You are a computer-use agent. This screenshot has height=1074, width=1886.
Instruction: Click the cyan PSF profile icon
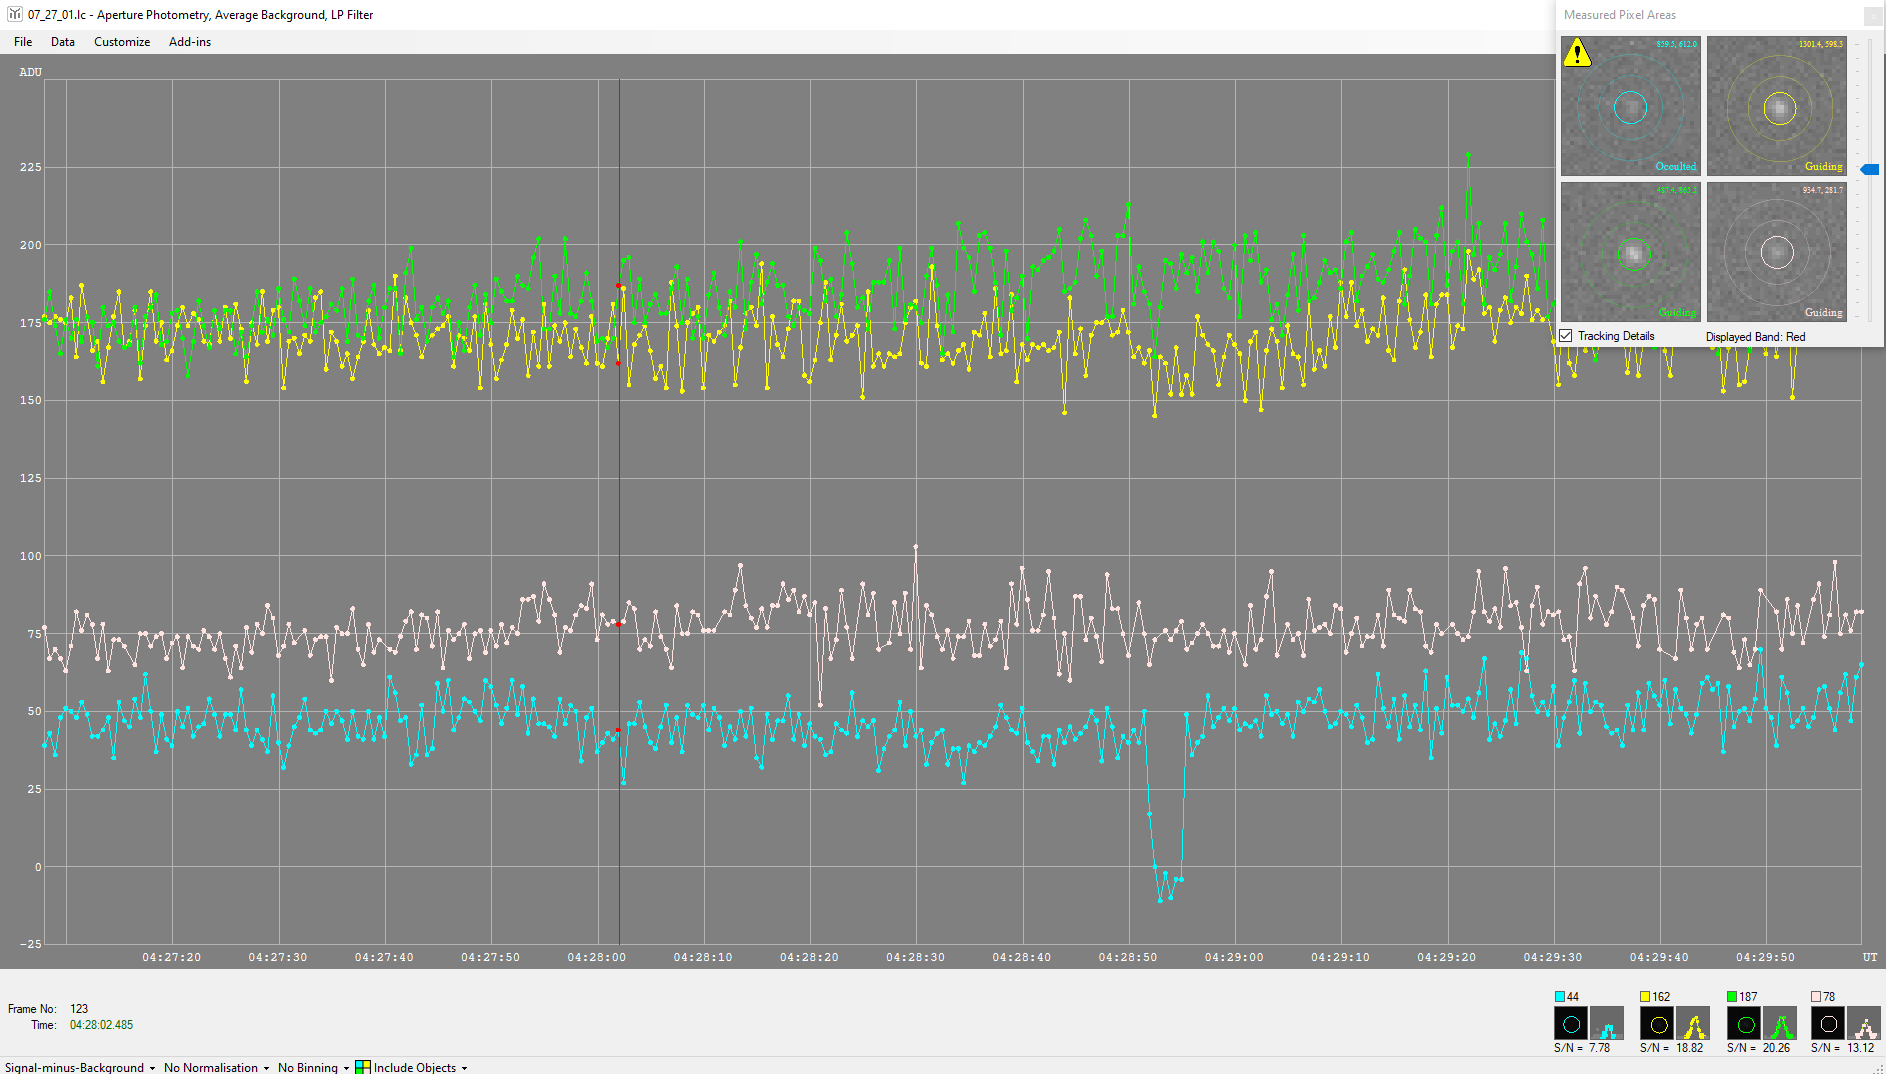pos(1607,1024)
